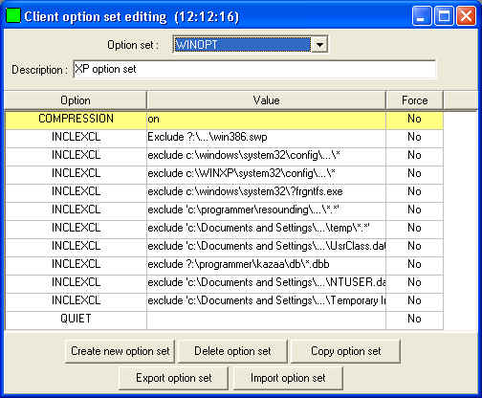Edit the Description text field
482x398 pixels.
point(254,69)
